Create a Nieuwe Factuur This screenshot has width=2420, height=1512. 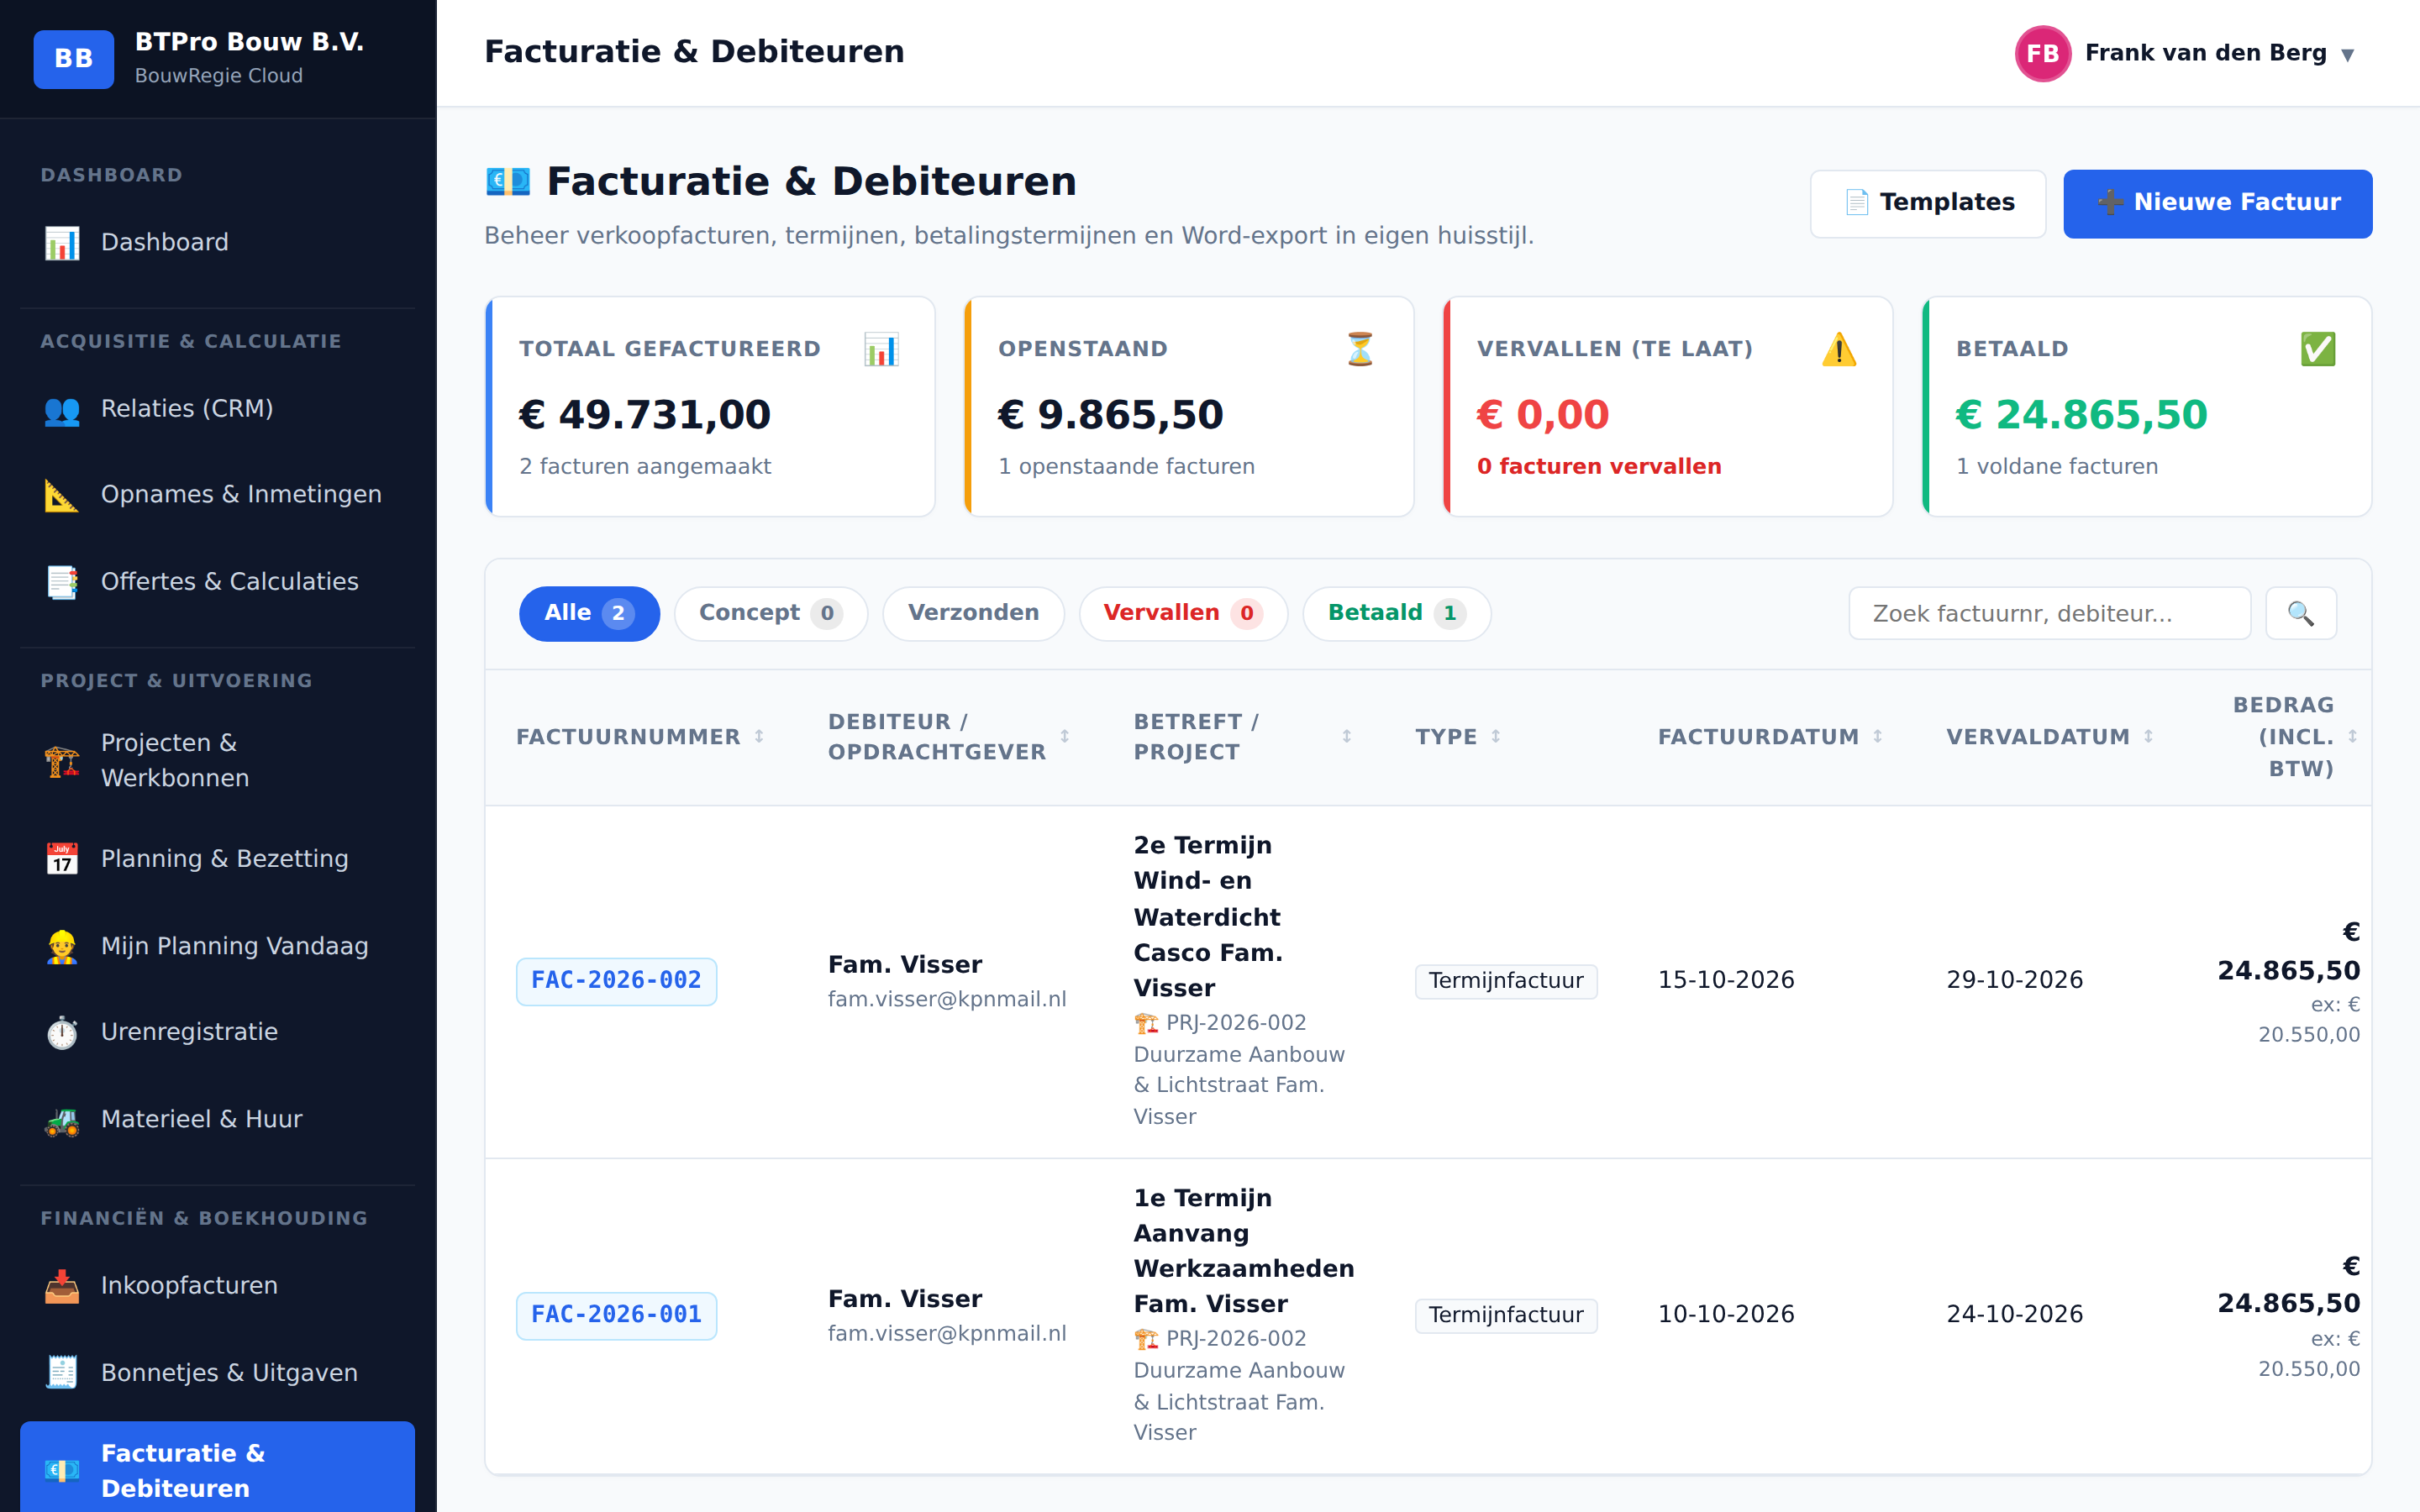coord(2217,203)
